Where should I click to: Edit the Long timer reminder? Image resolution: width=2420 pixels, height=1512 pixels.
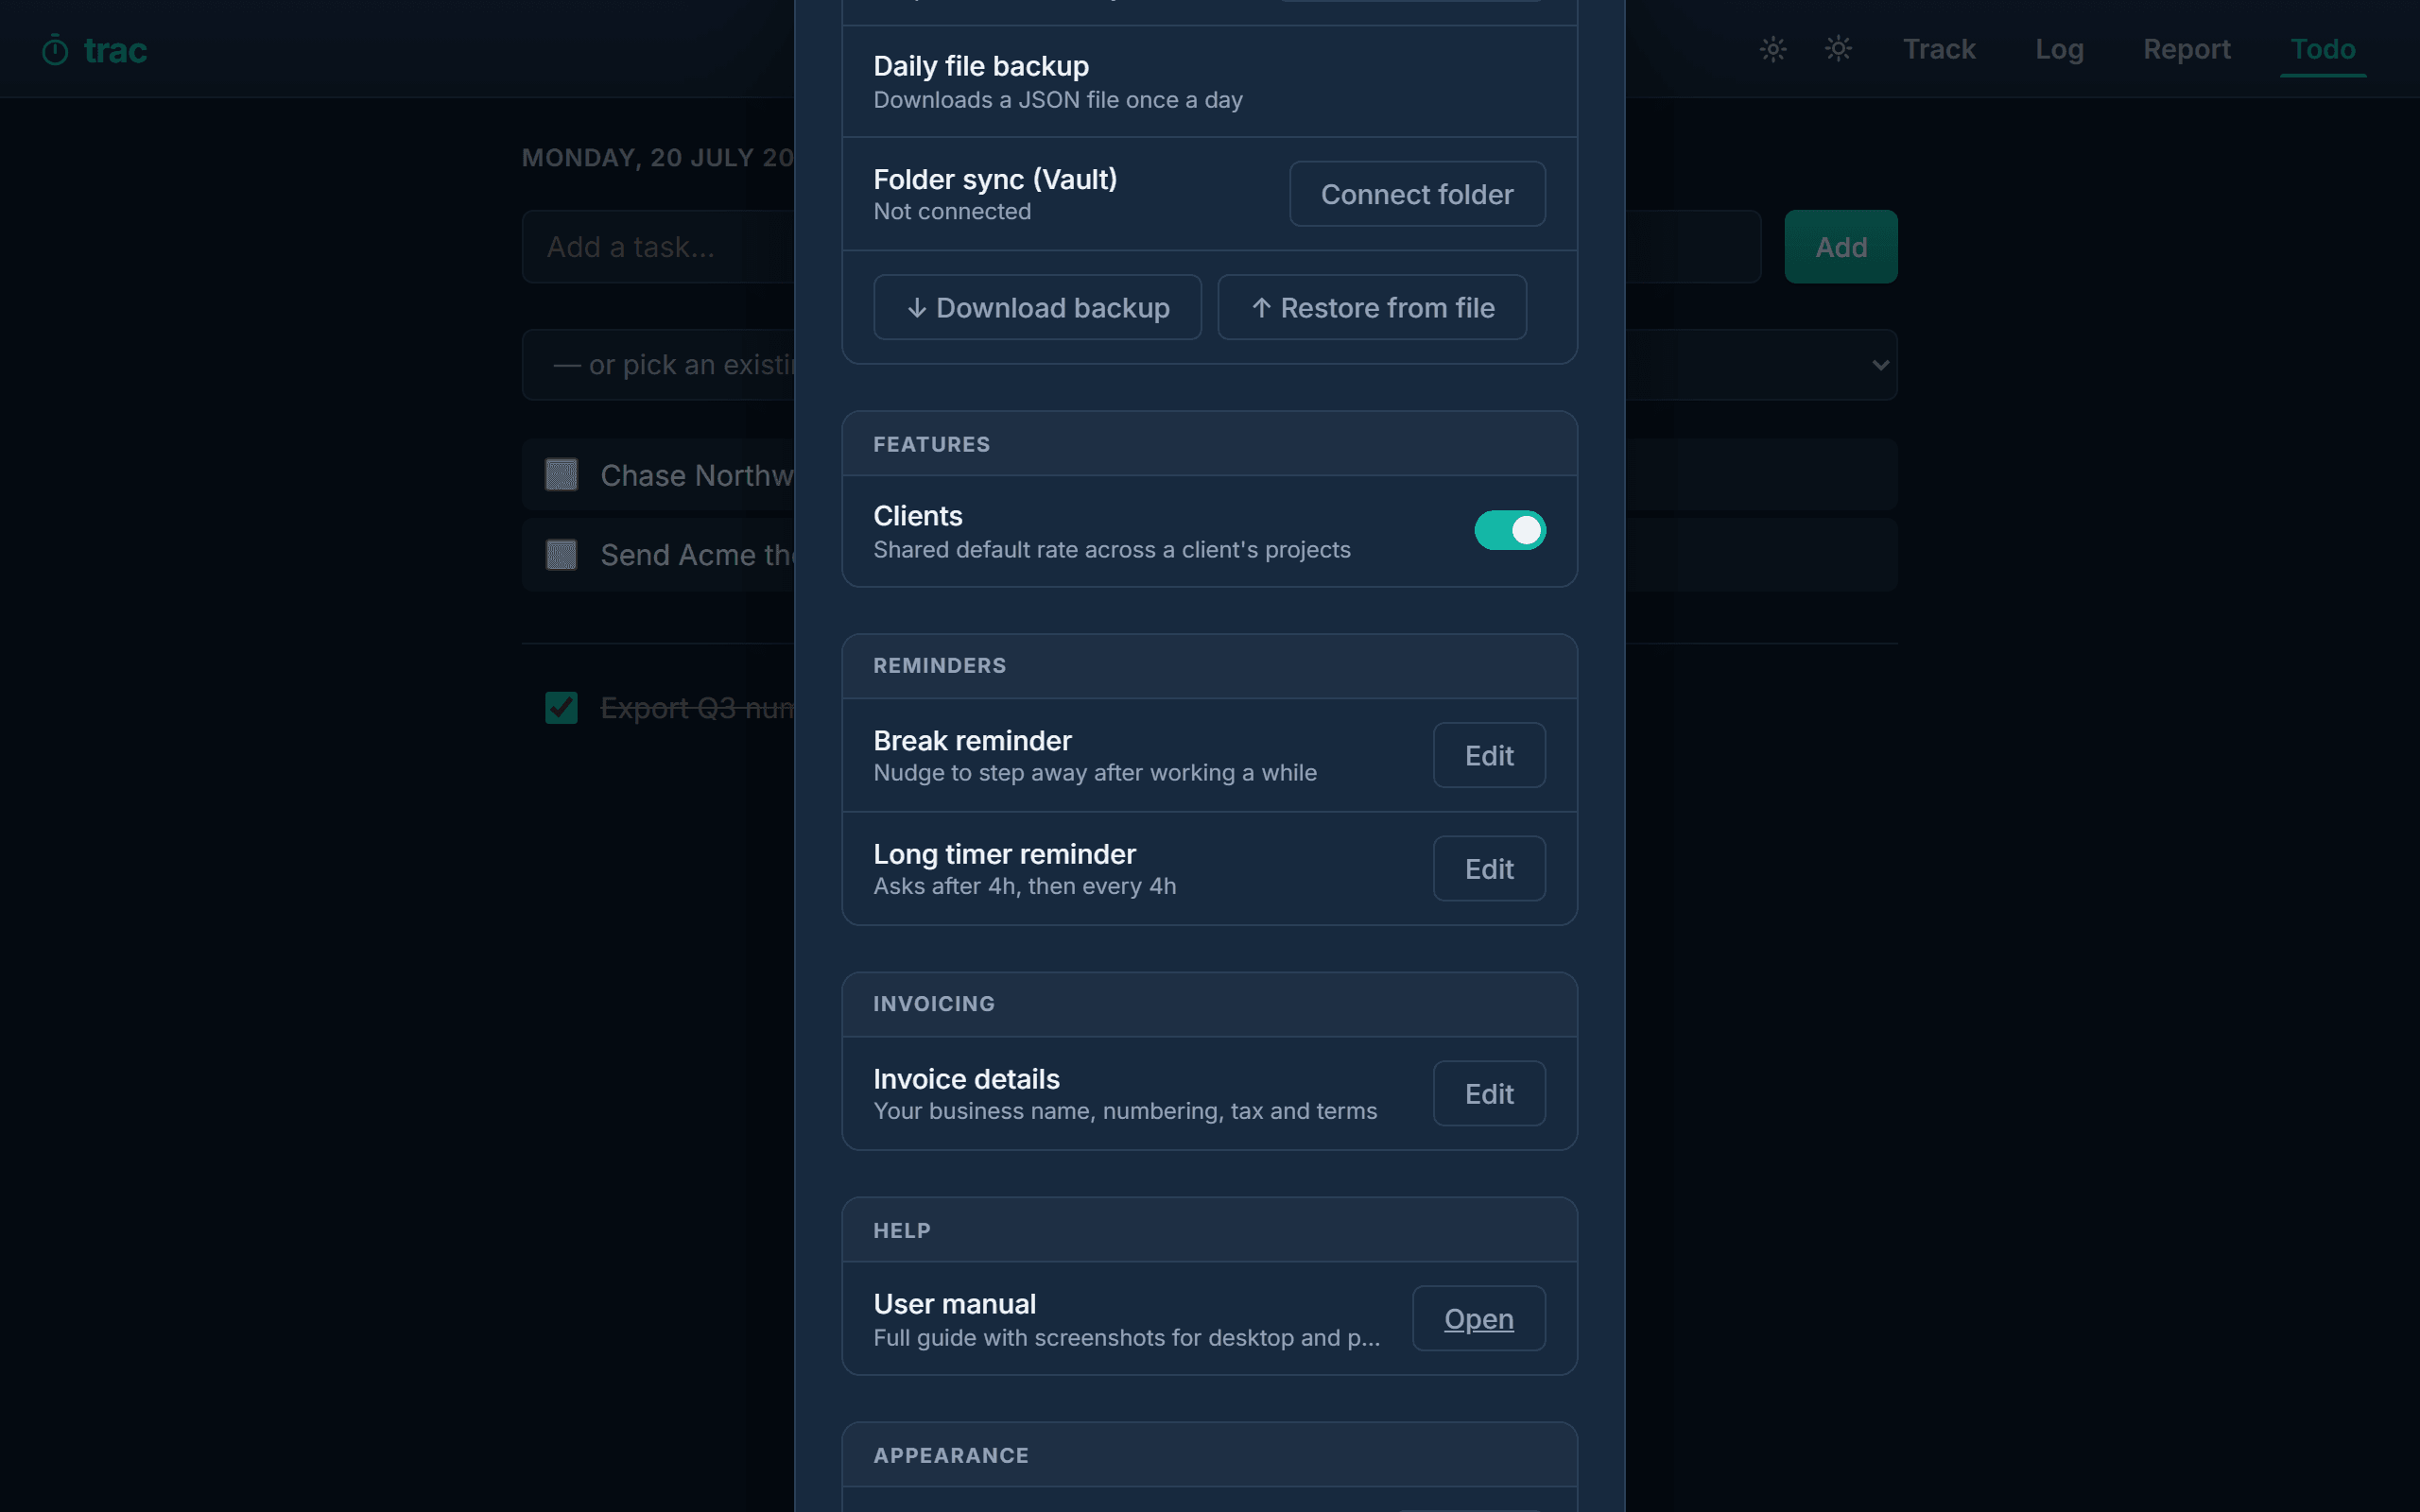1489,868
